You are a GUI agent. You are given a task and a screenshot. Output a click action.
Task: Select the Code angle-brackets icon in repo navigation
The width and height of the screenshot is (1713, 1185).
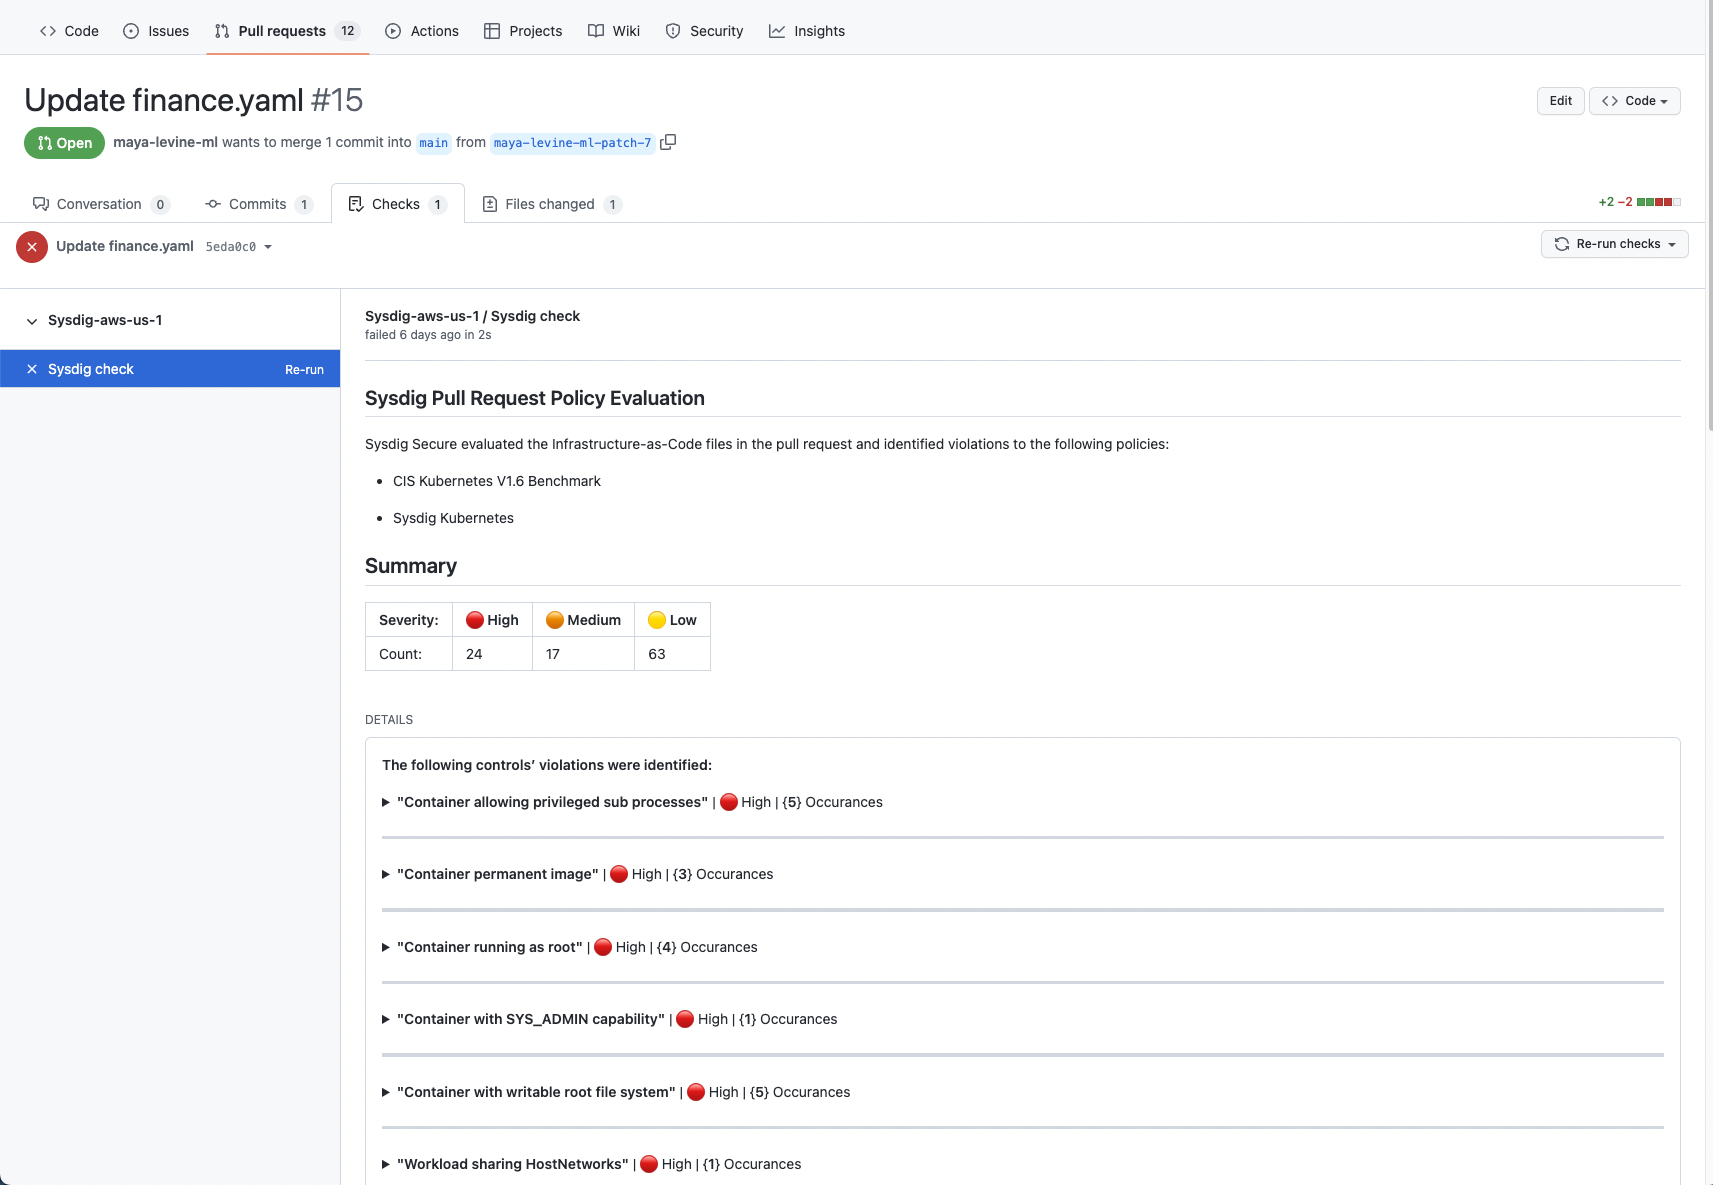click(x=47, y=31)
